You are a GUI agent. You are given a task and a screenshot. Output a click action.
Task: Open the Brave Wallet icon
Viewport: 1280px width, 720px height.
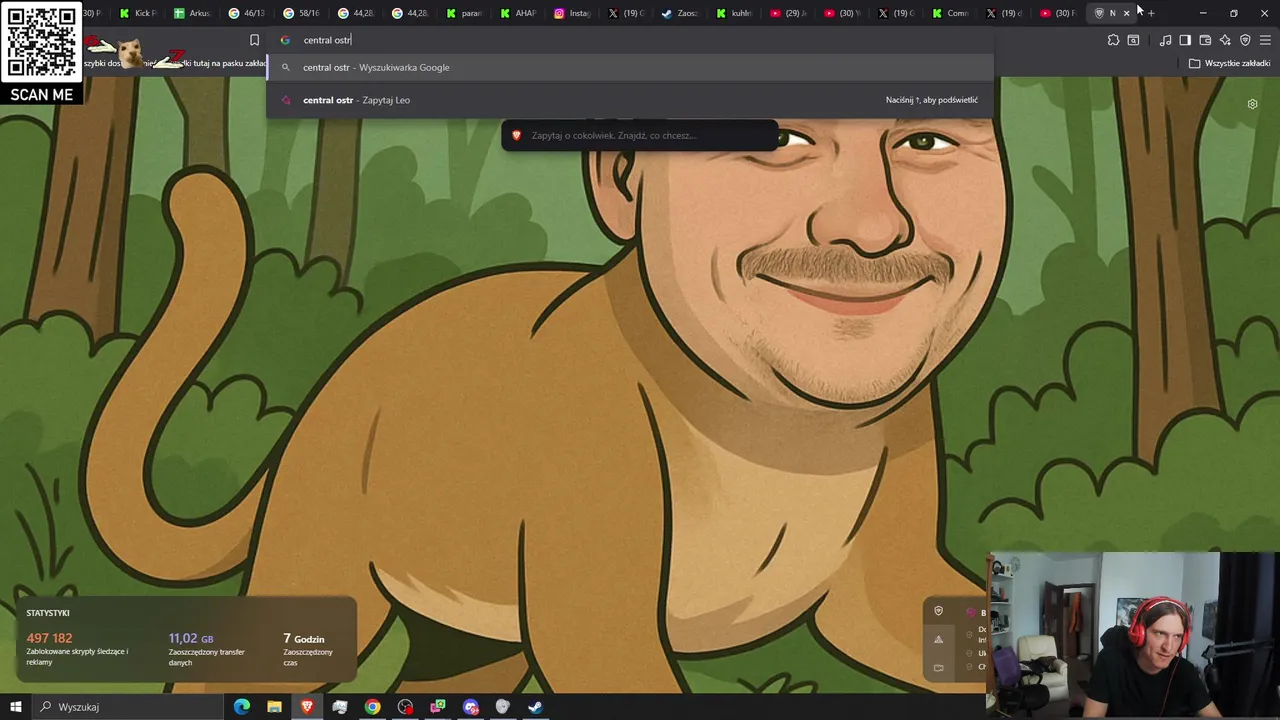(1205, 40)
